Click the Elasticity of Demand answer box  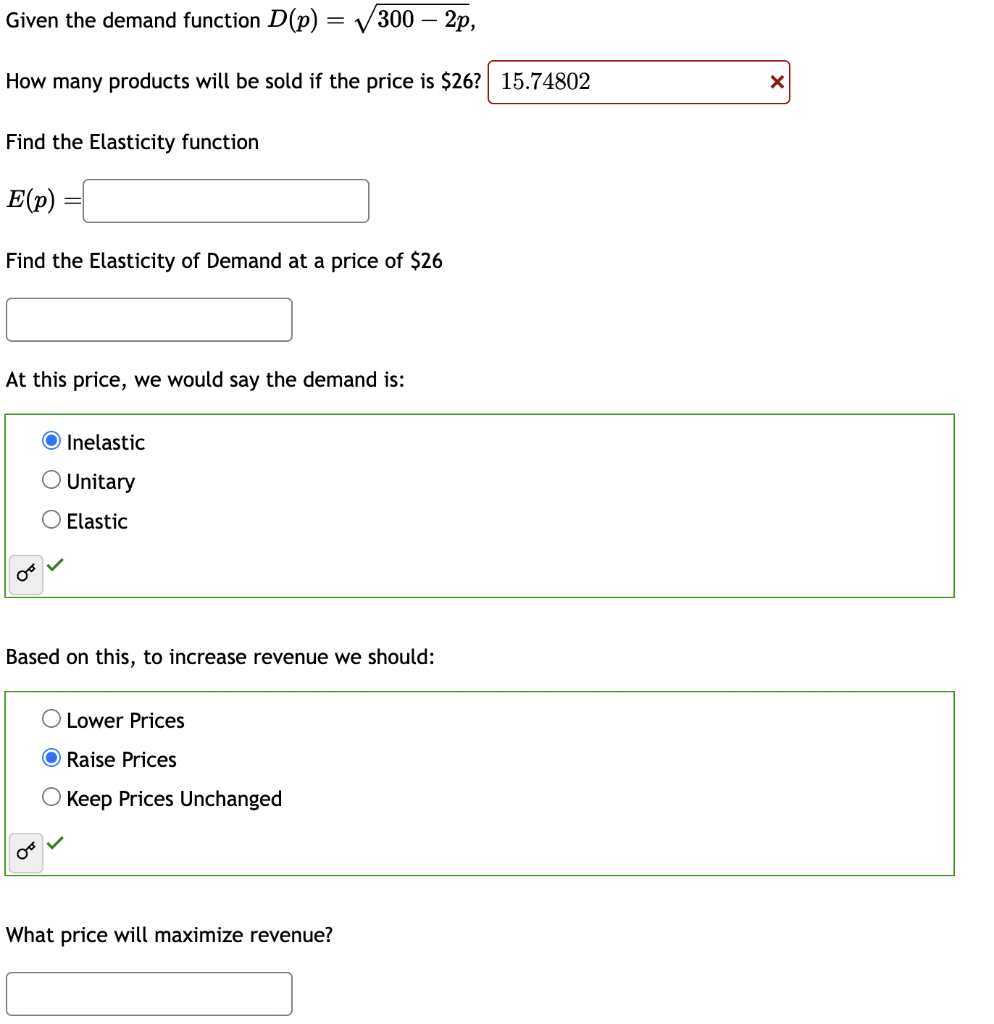tap(148, 319)
